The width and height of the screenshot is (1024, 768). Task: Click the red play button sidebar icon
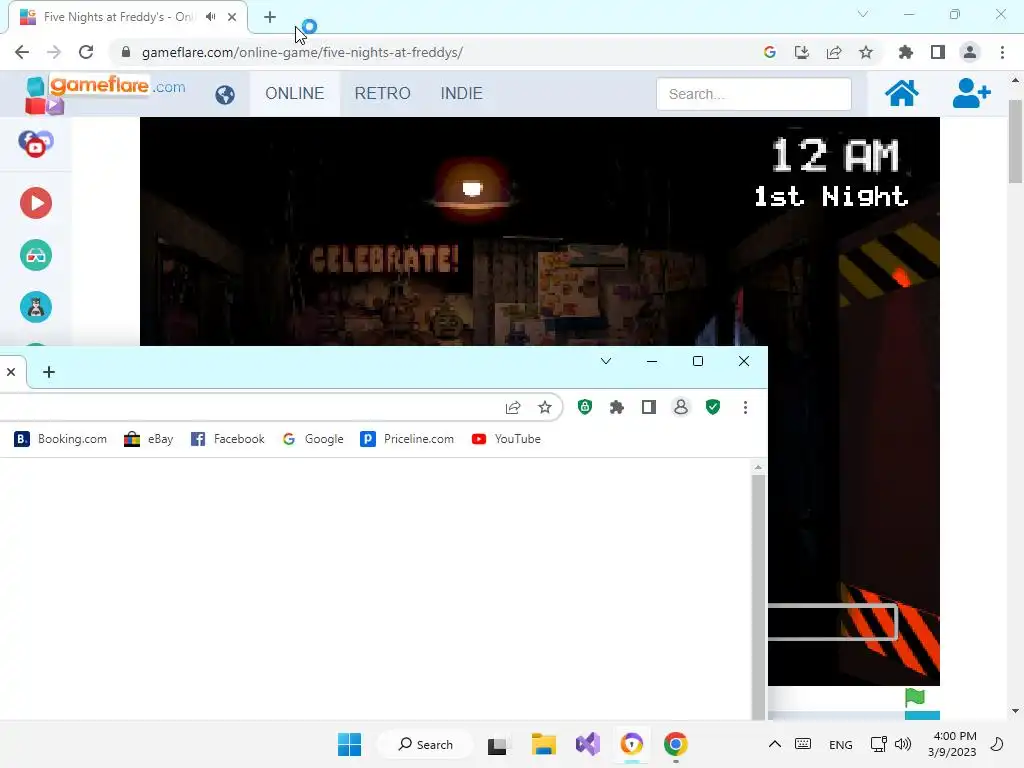(x=36, y=203)
